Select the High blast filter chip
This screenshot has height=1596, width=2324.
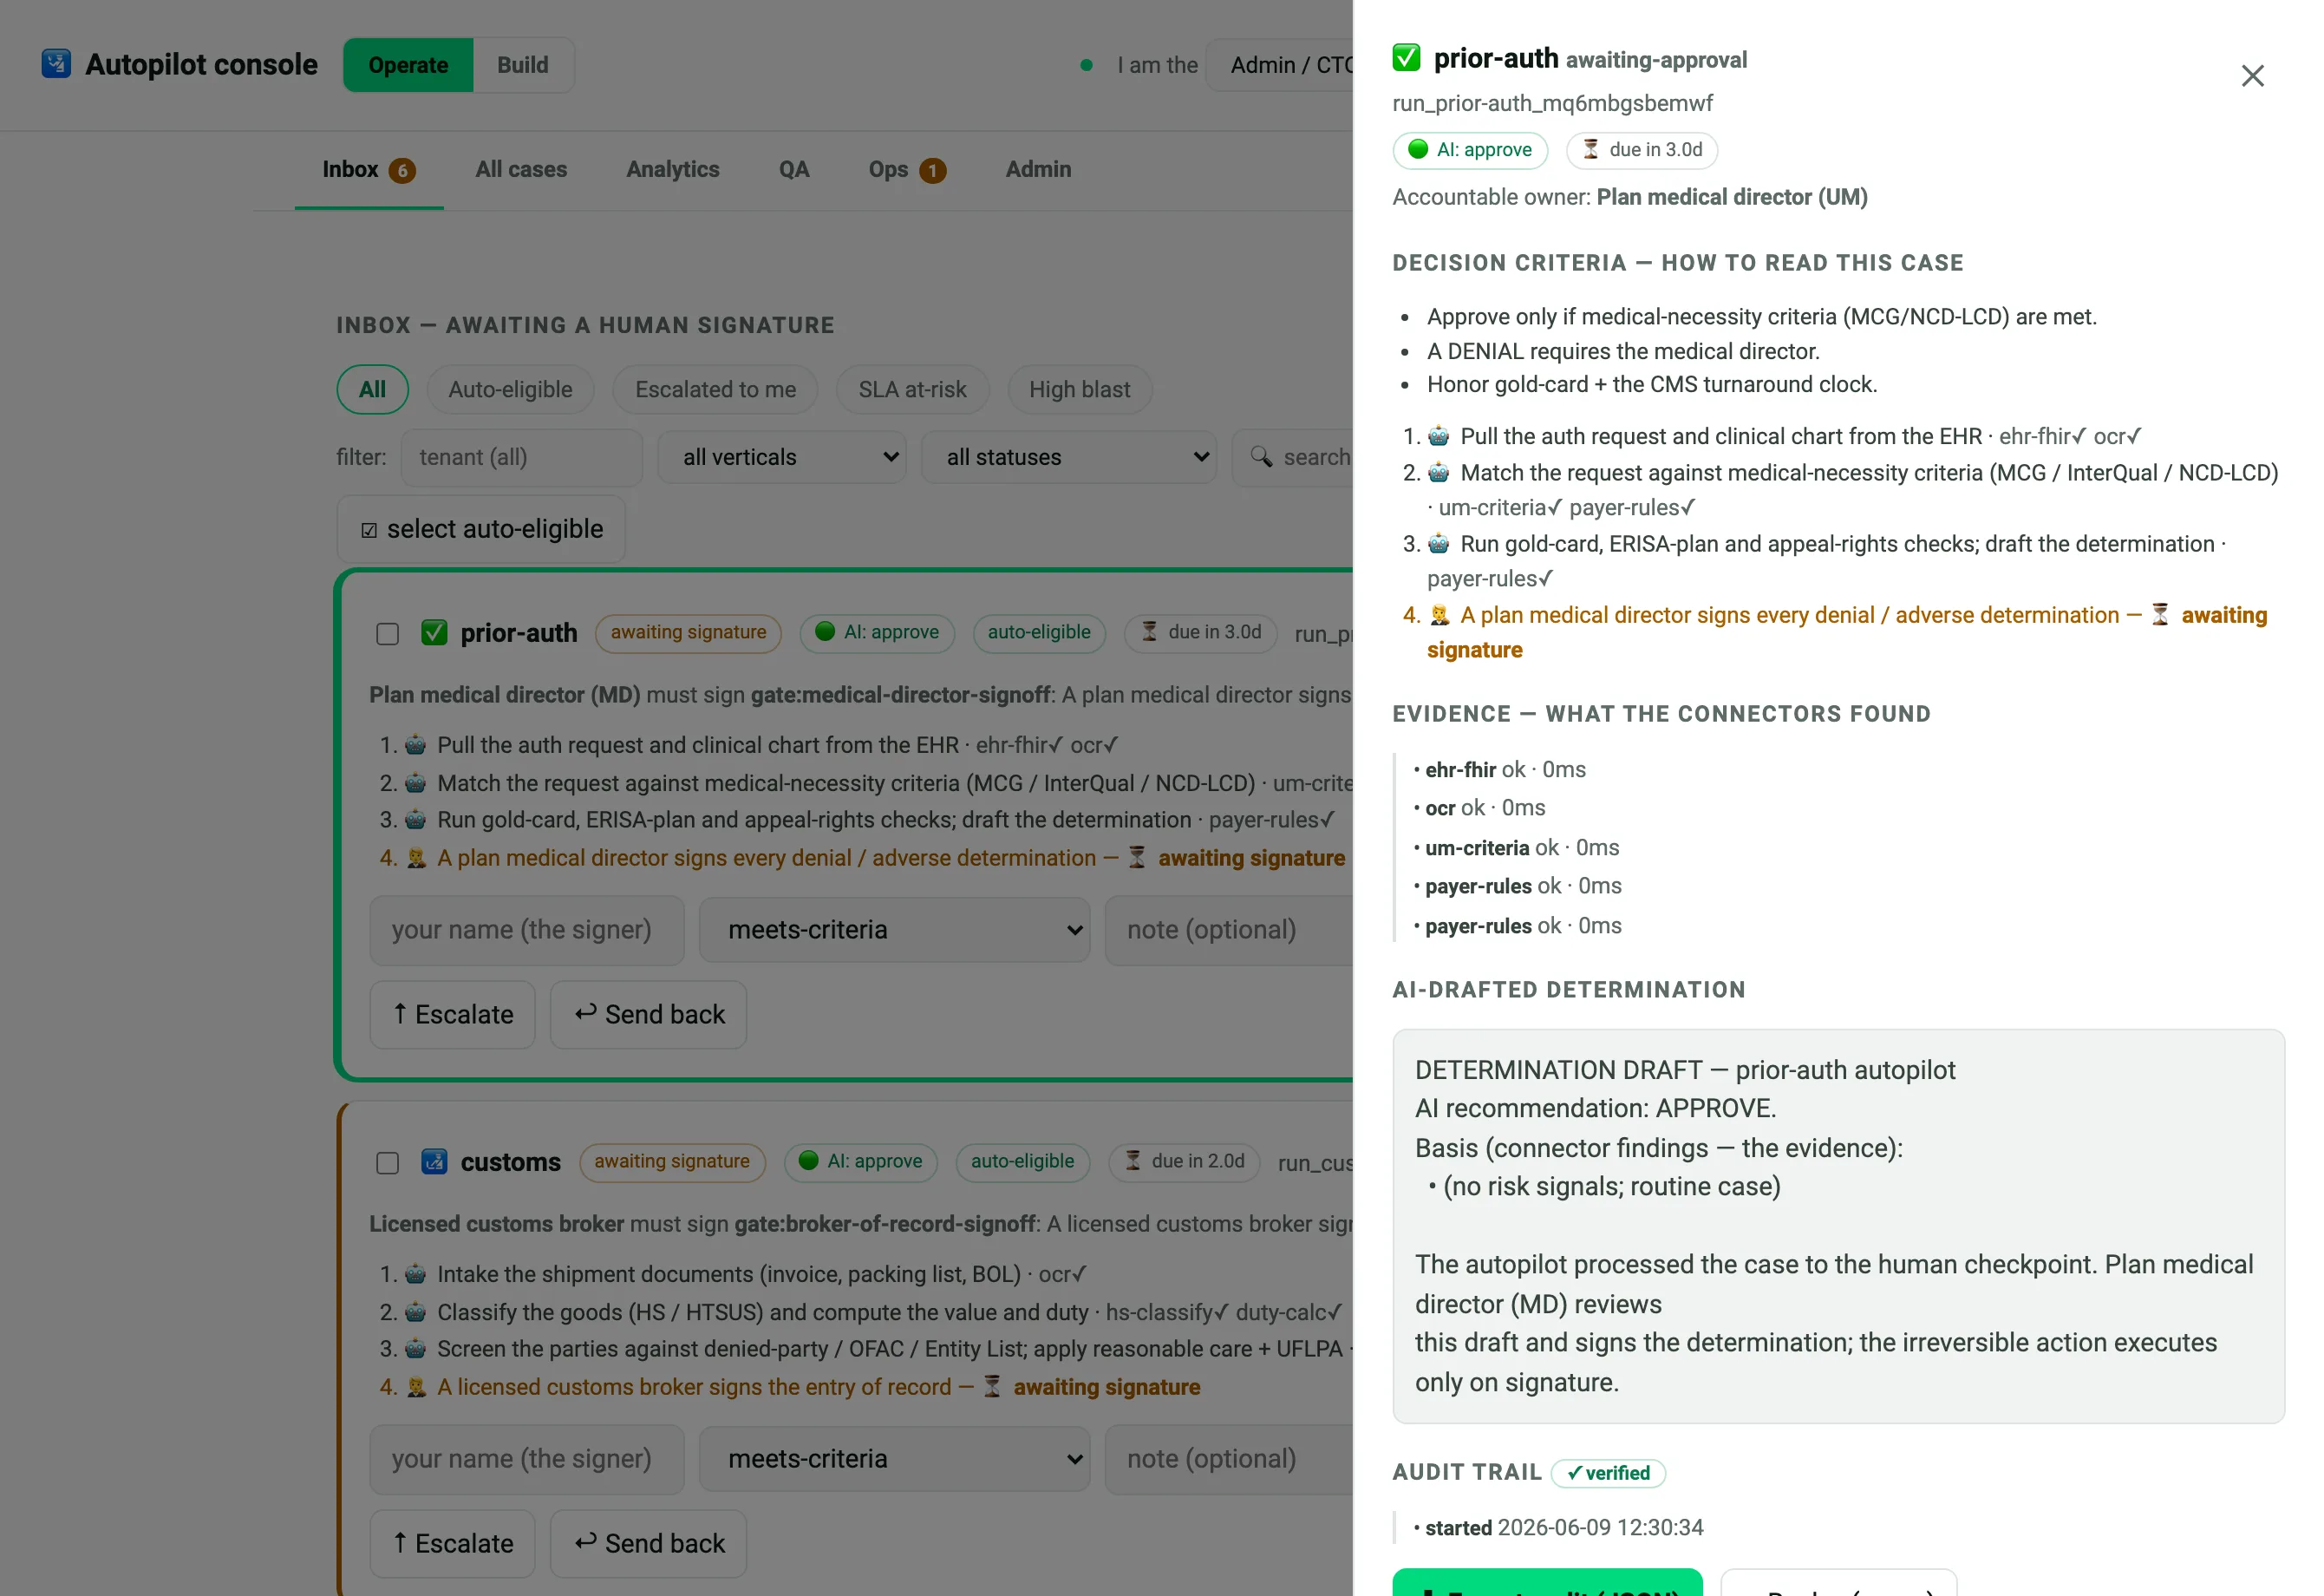pos(1080,390)
